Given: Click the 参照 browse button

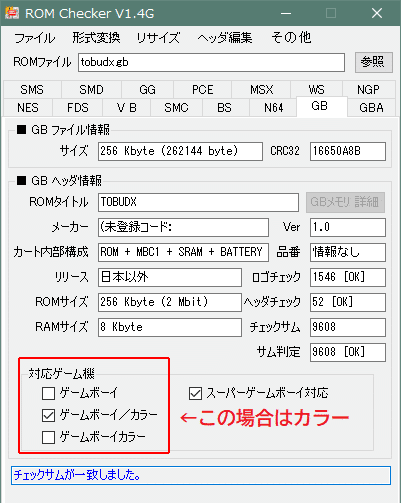Looking at the screenshot, I should click(373, 62).
